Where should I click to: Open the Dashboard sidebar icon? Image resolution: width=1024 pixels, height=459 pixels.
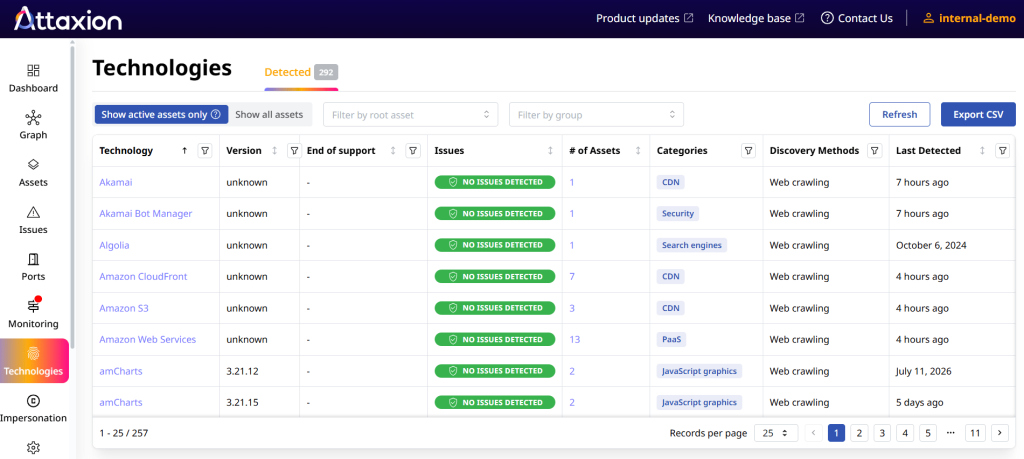[x=33, y=71]
